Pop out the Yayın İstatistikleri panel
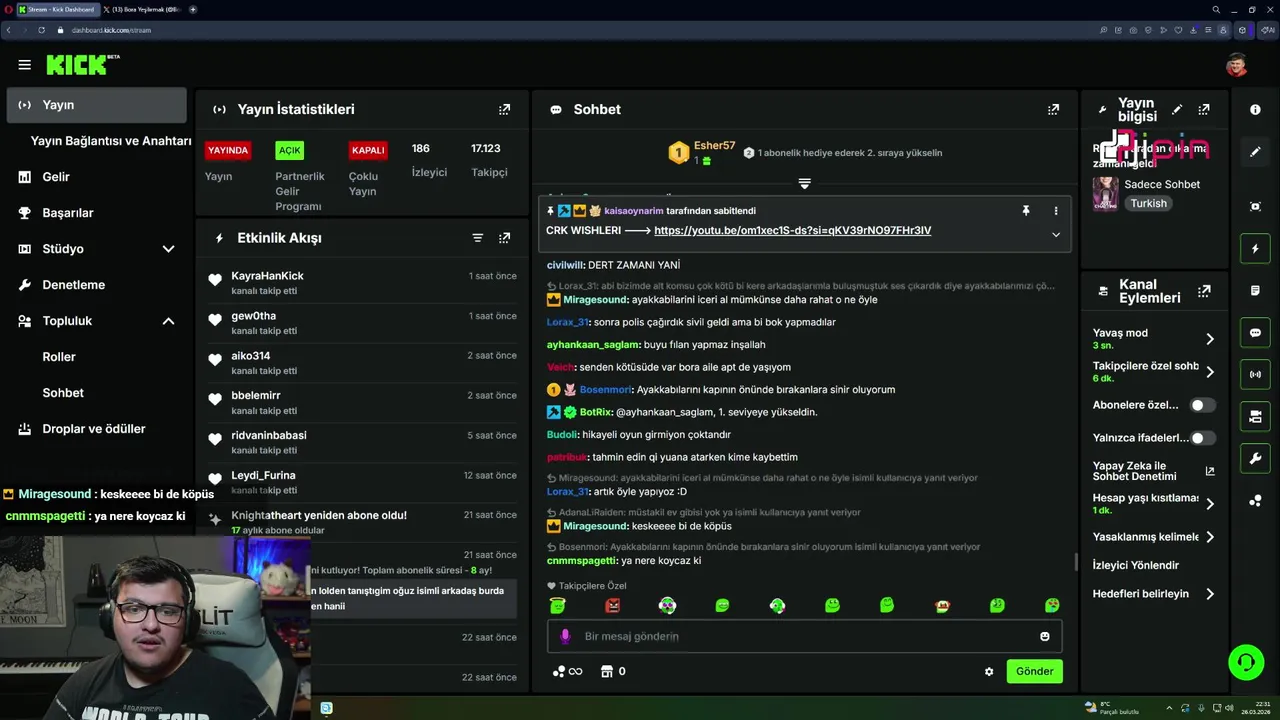1280x720 pixels. [x=504, y=109]
